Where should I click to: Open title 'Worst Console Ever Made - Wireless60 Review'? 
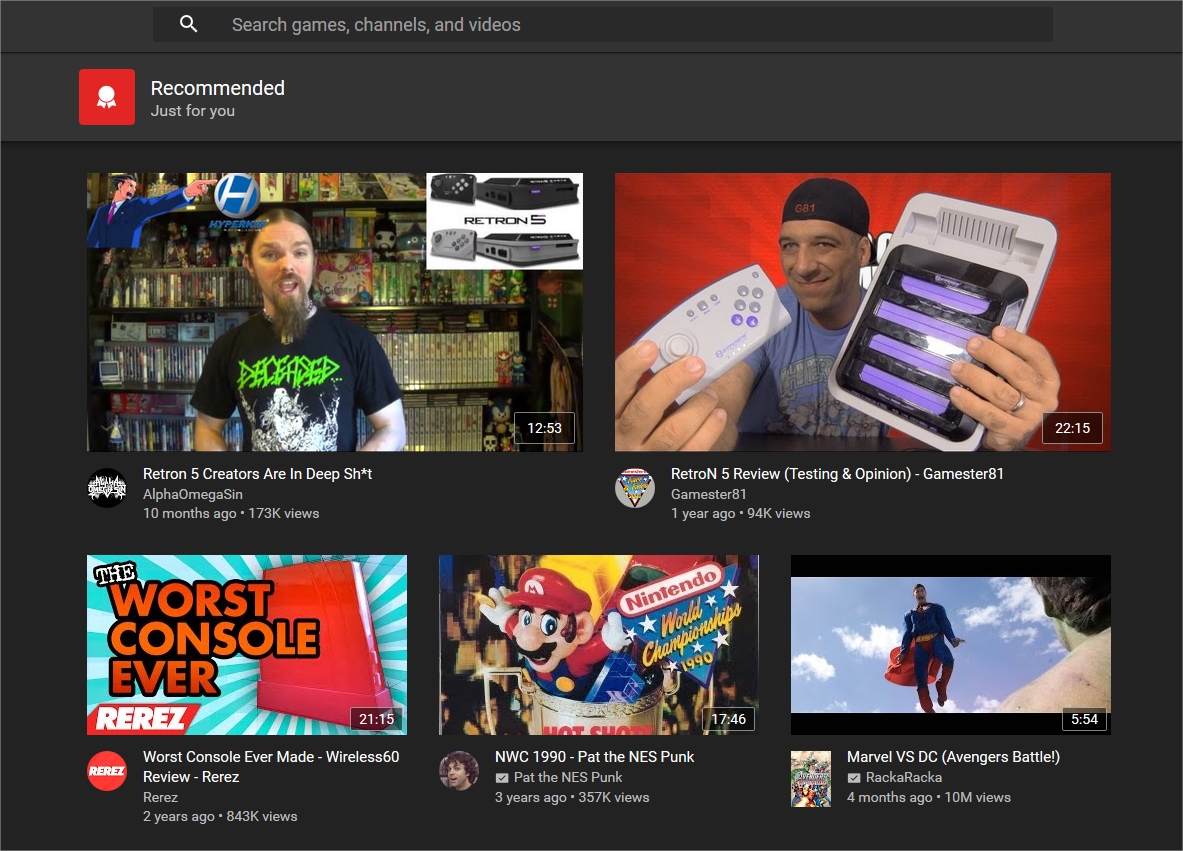coord(271,767)
